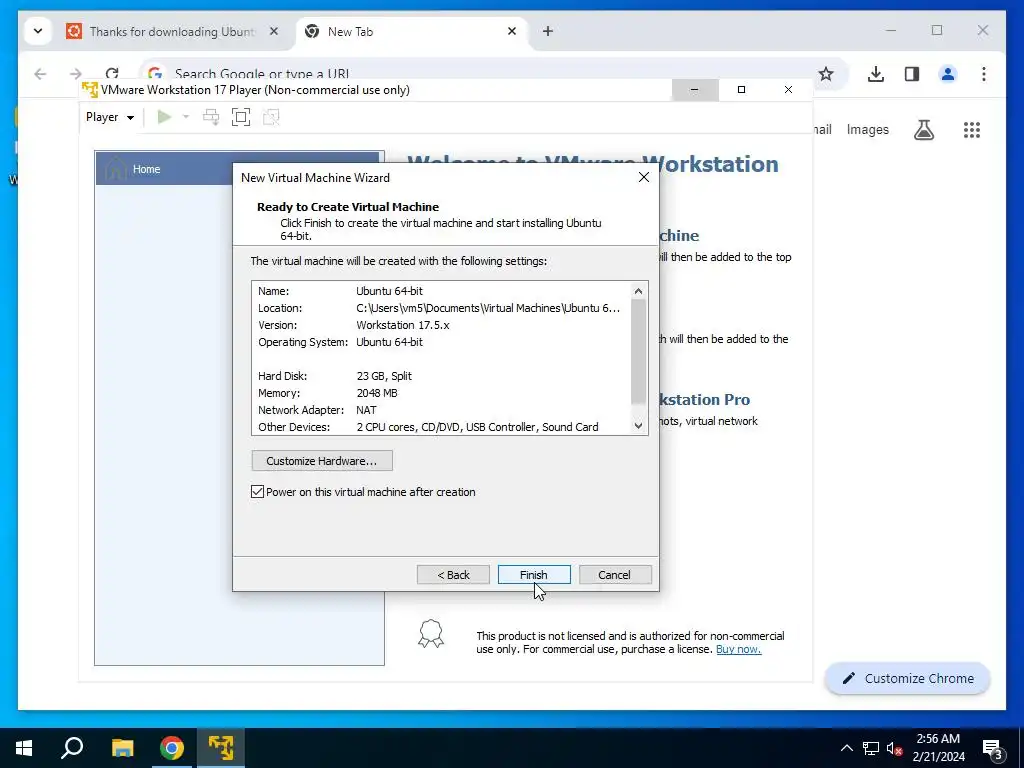Image resolution: width=1024 pixels, height=768 pixels.
Task: Click Finish to create the virtual machine
Action: coord(534,575)
